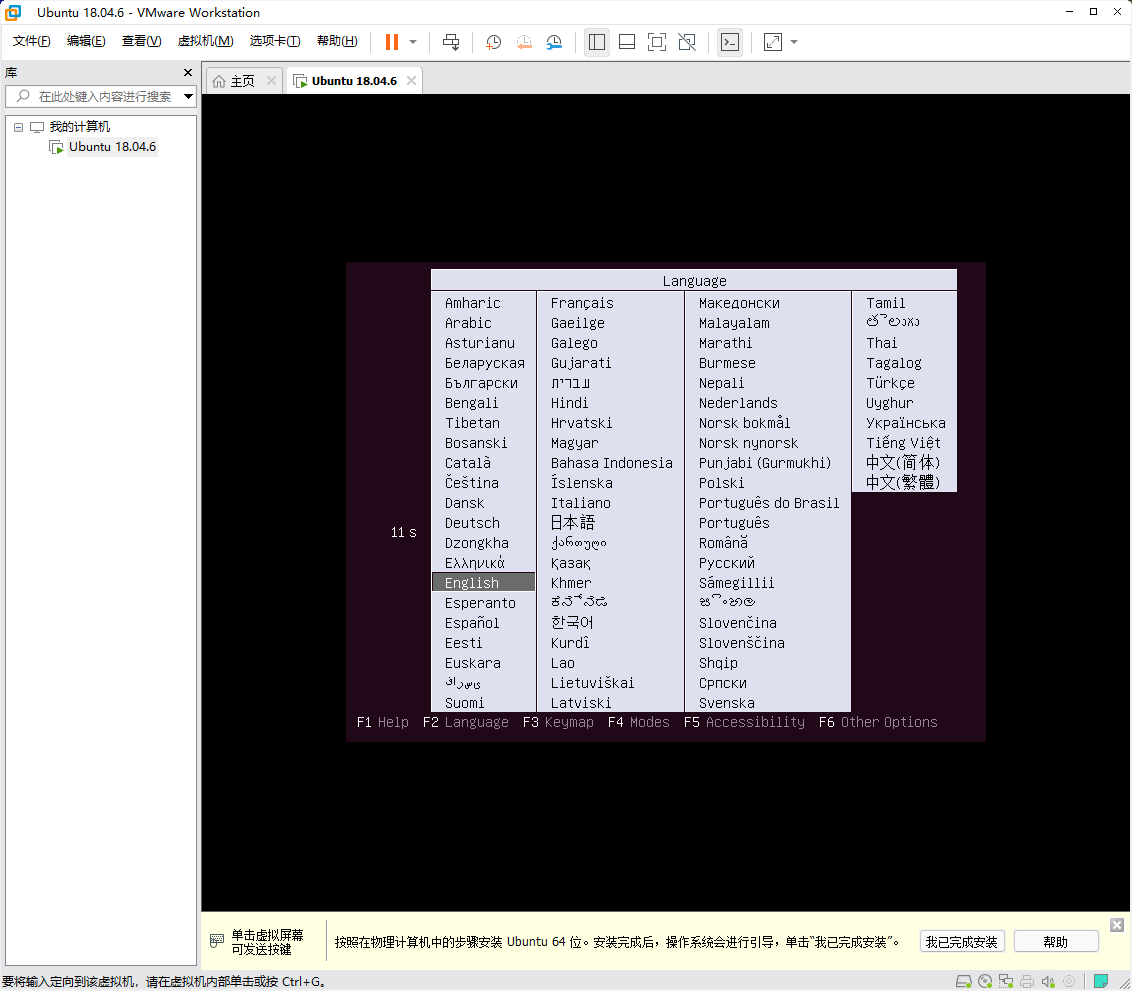The height and width of the screenshot is (991, 1132).
Task: Click the VMware Workstation title bar icon
Action: click(13, 12)
